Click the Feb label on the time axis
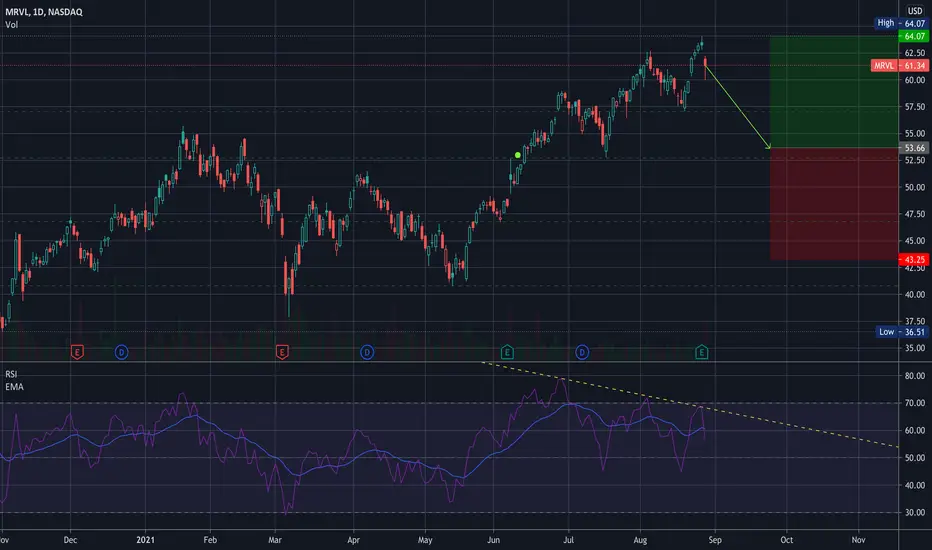The height and width of the screenshot is (550, 932). 210,540
